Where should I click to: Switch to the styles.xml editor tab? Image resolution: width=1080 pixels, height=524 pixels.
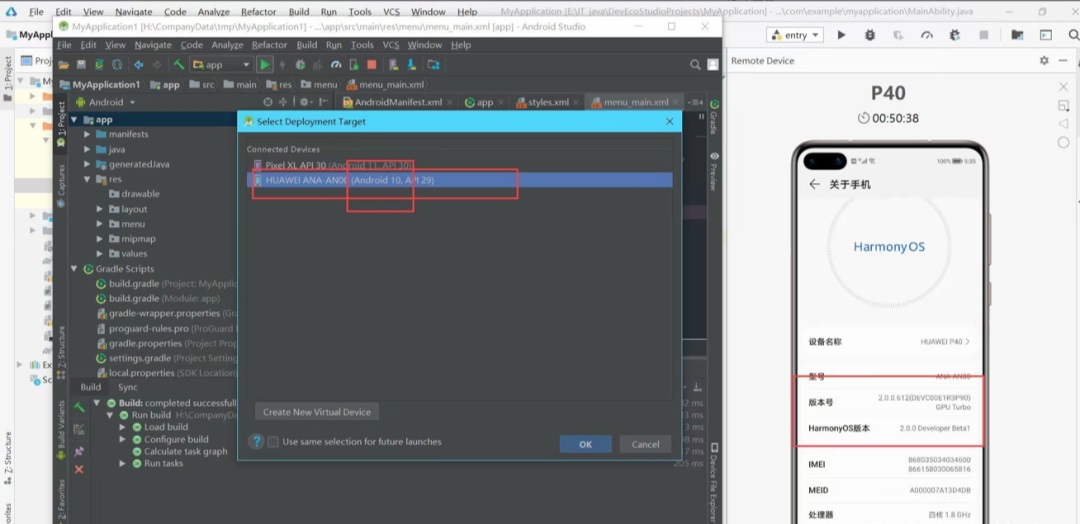(543, 102)
